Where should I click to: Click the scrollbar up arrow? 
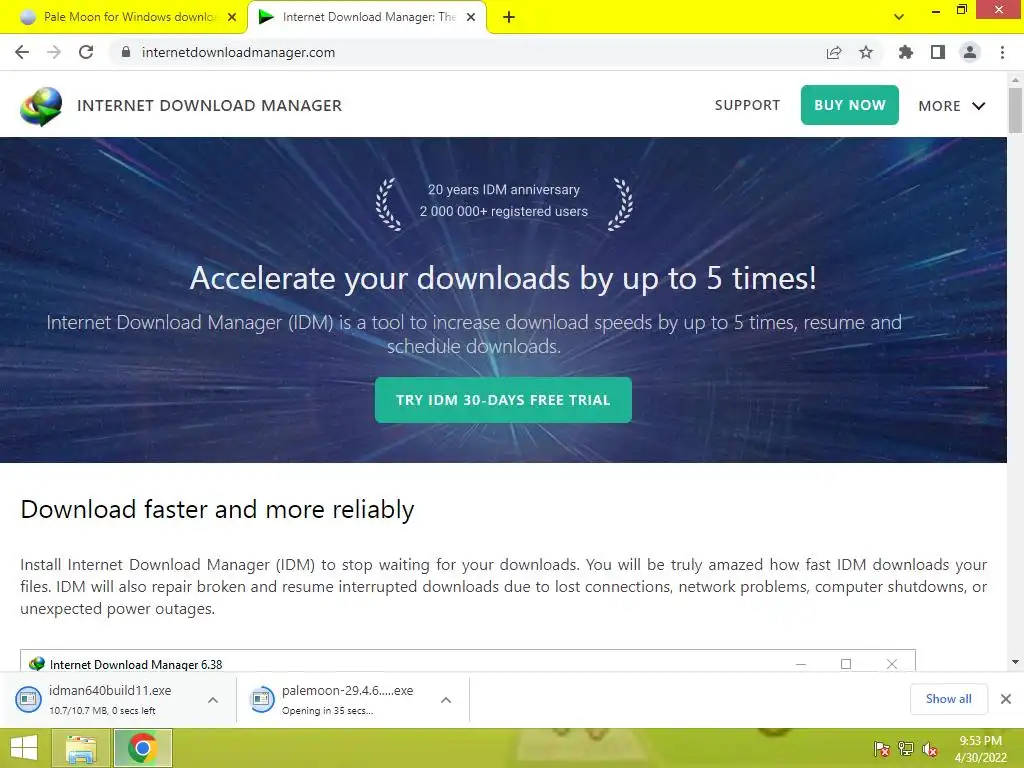coord(1015,80)
